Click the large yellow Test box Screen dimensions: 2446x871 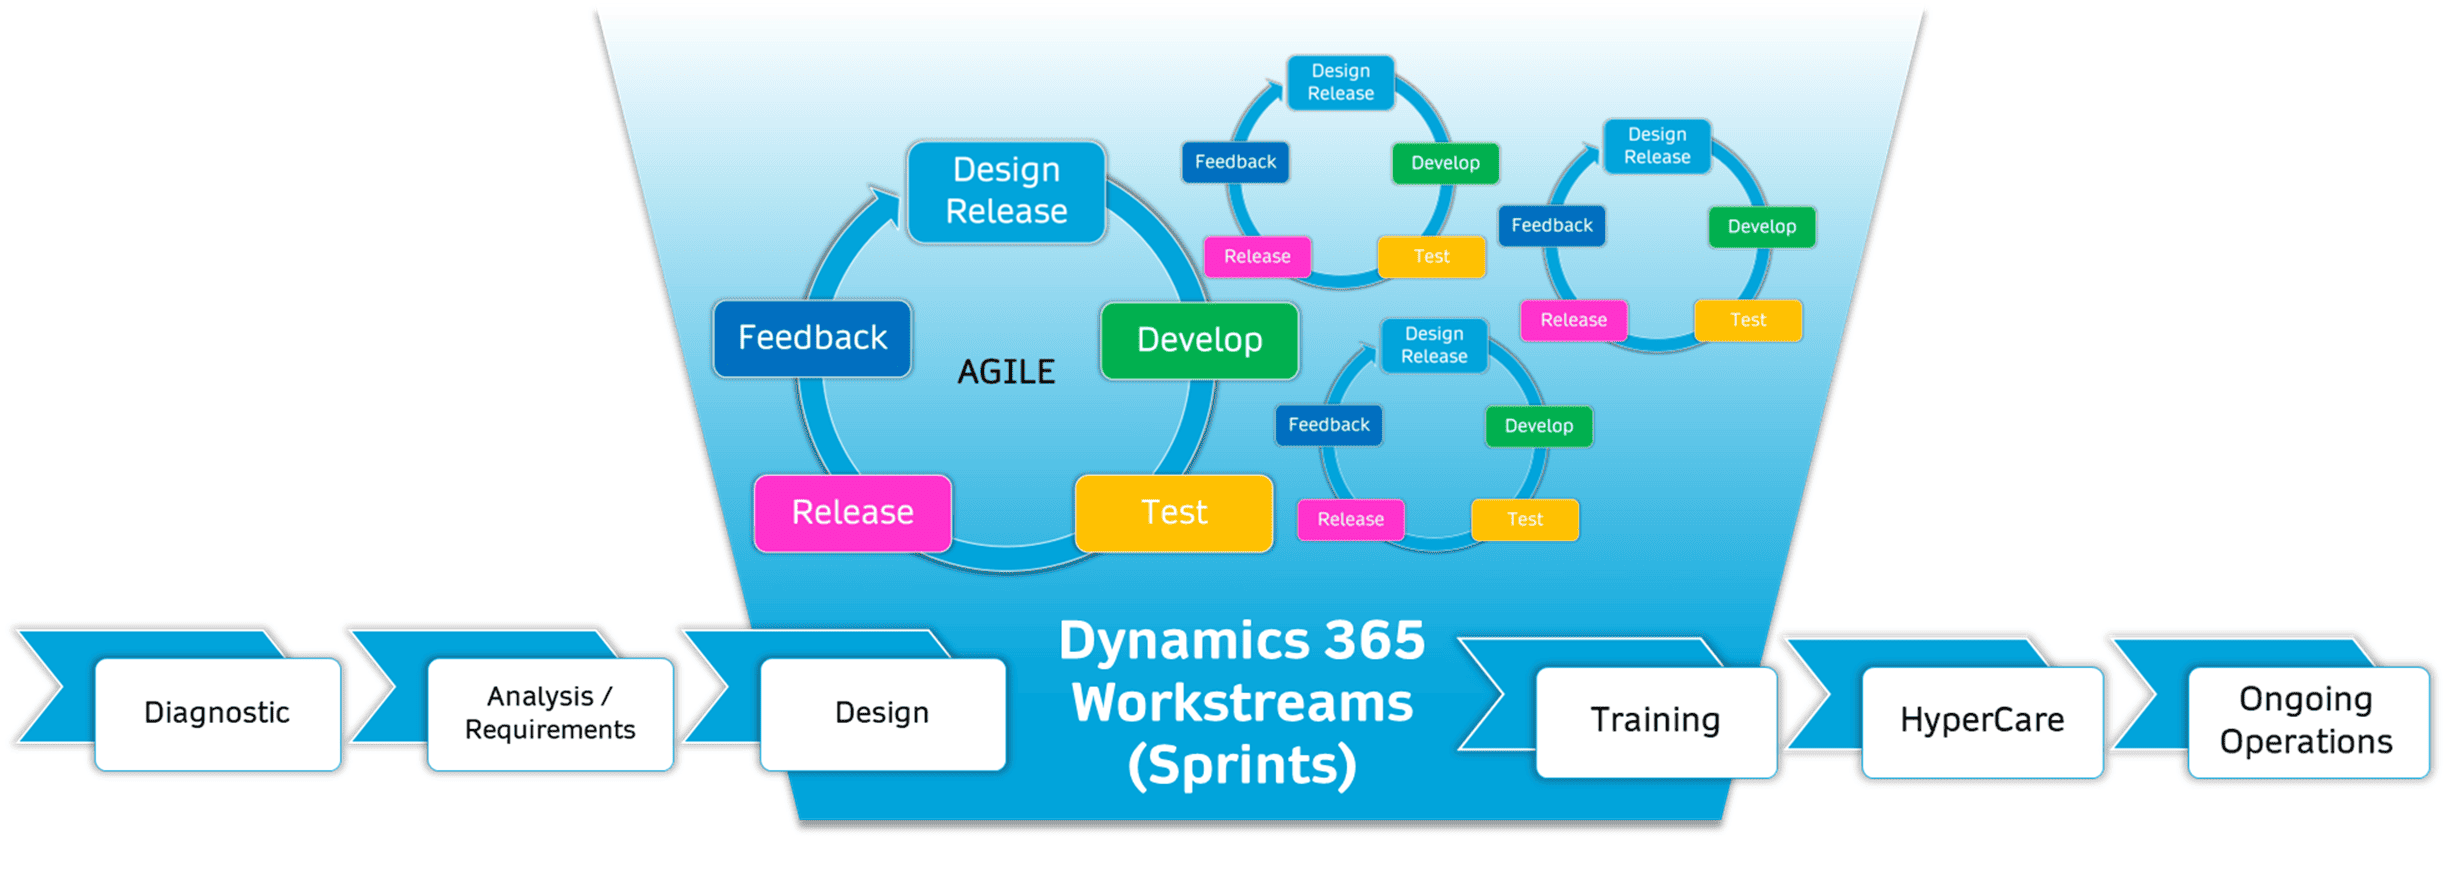pyautogui.click(x=1174, y=513)
